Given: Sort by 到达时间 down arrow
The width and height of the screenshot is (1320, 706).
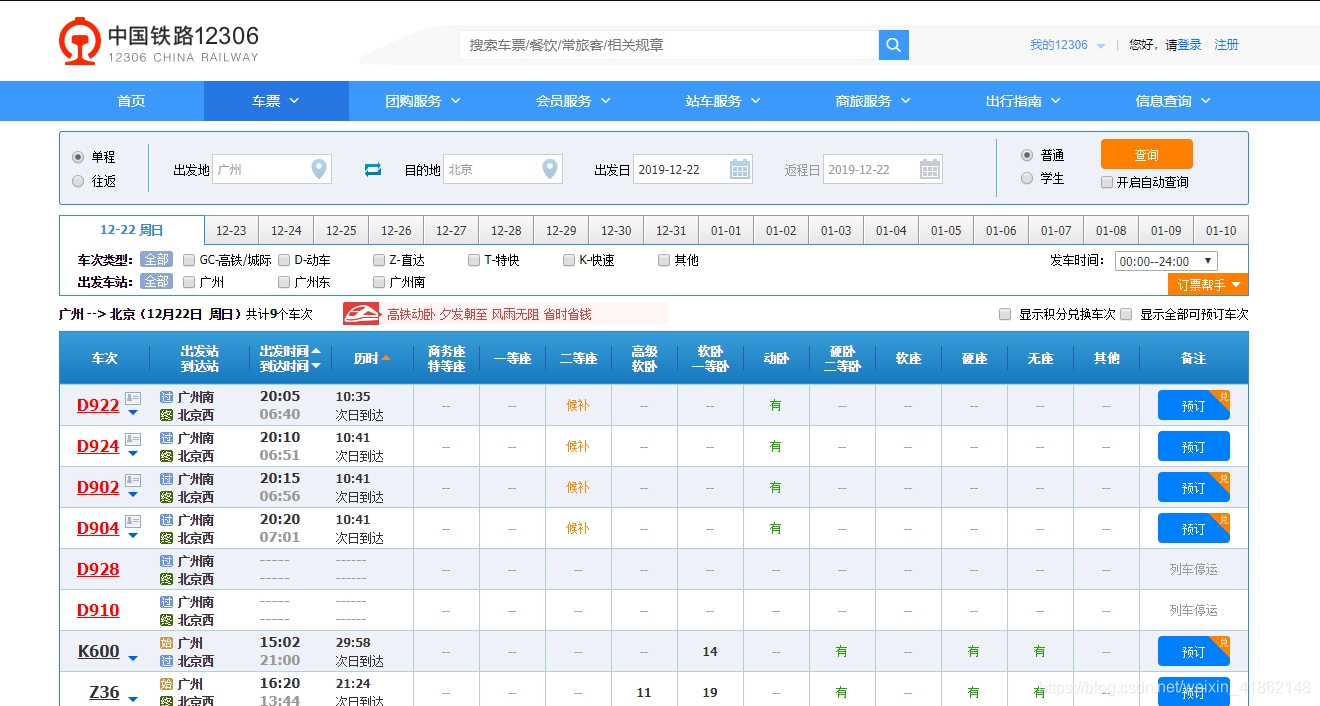Looking at the screenshot, I should 316,366.
